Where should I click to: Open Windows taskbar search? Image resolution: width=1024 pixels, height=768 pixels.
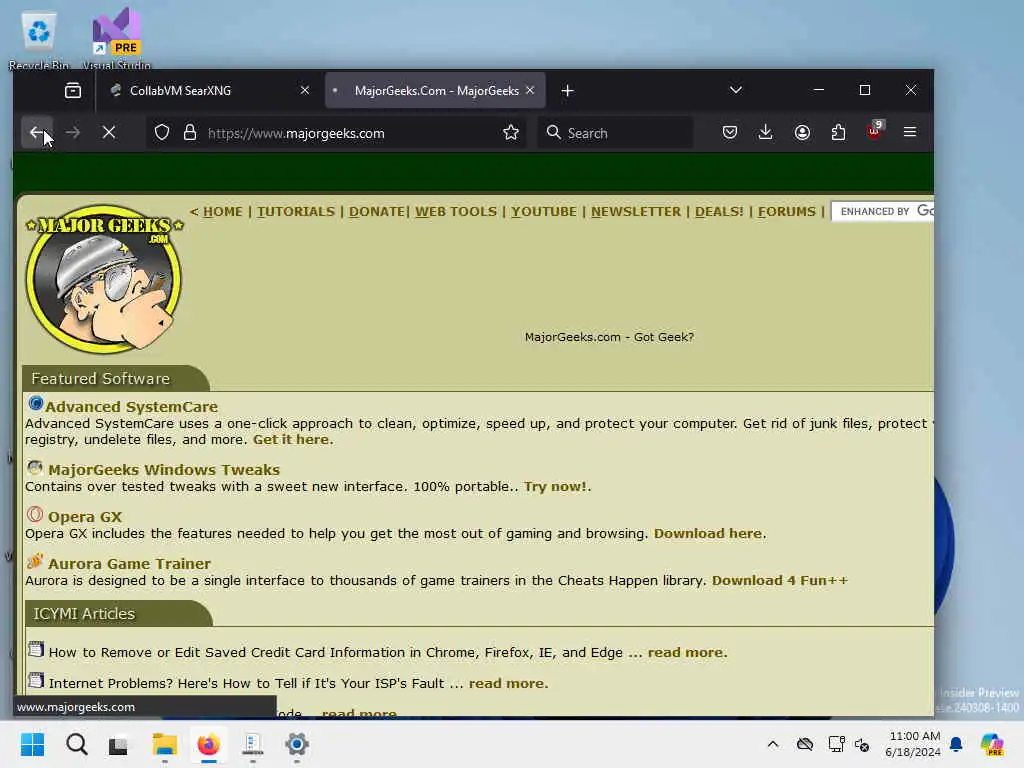click(76, 744)
